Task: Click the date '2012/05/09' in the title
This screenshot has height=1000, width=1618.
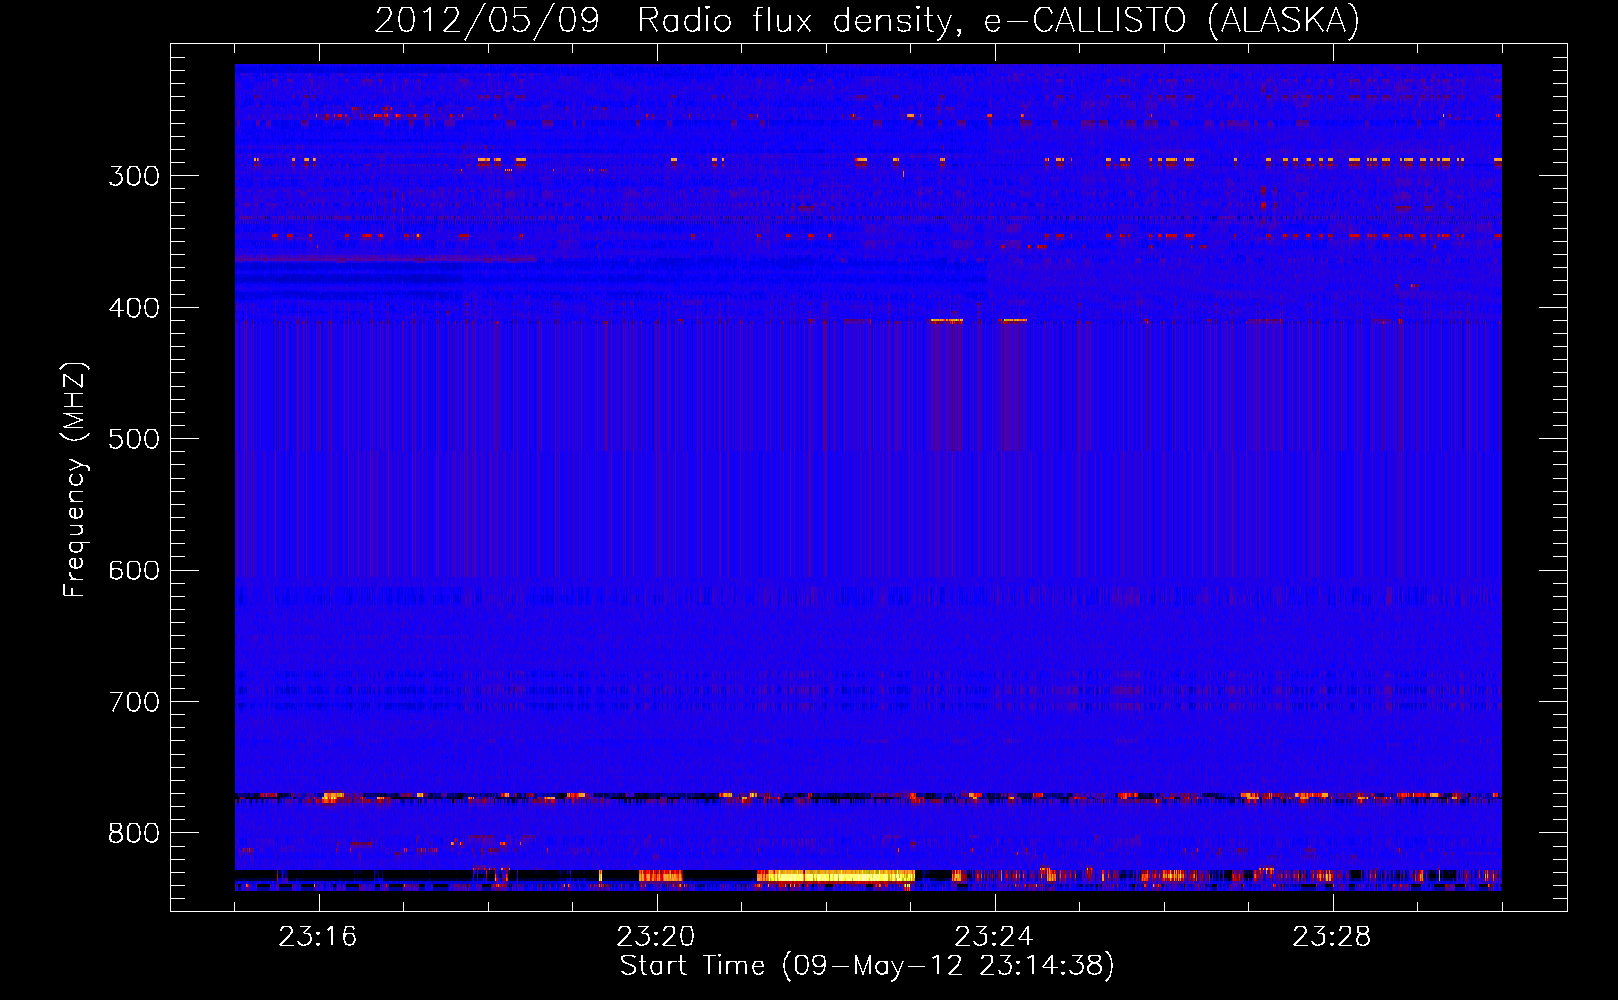Action: (487, 20)
